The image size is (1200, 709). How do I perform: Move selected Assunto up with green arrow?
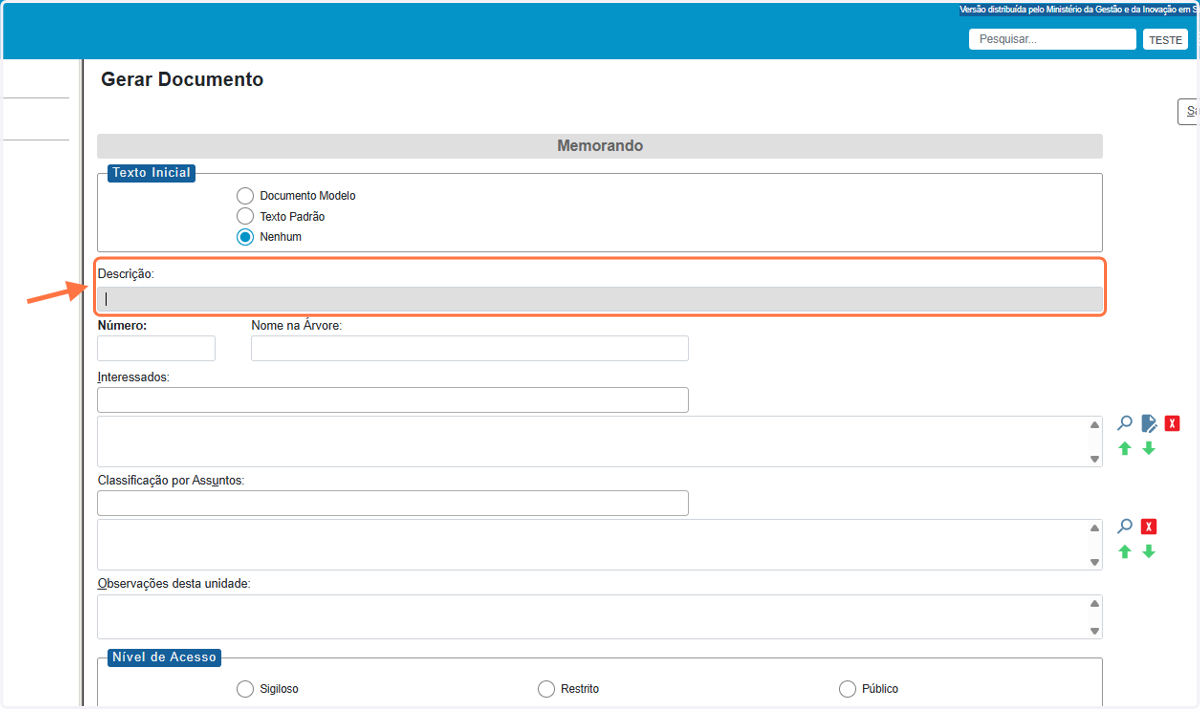click(1125, 551)
